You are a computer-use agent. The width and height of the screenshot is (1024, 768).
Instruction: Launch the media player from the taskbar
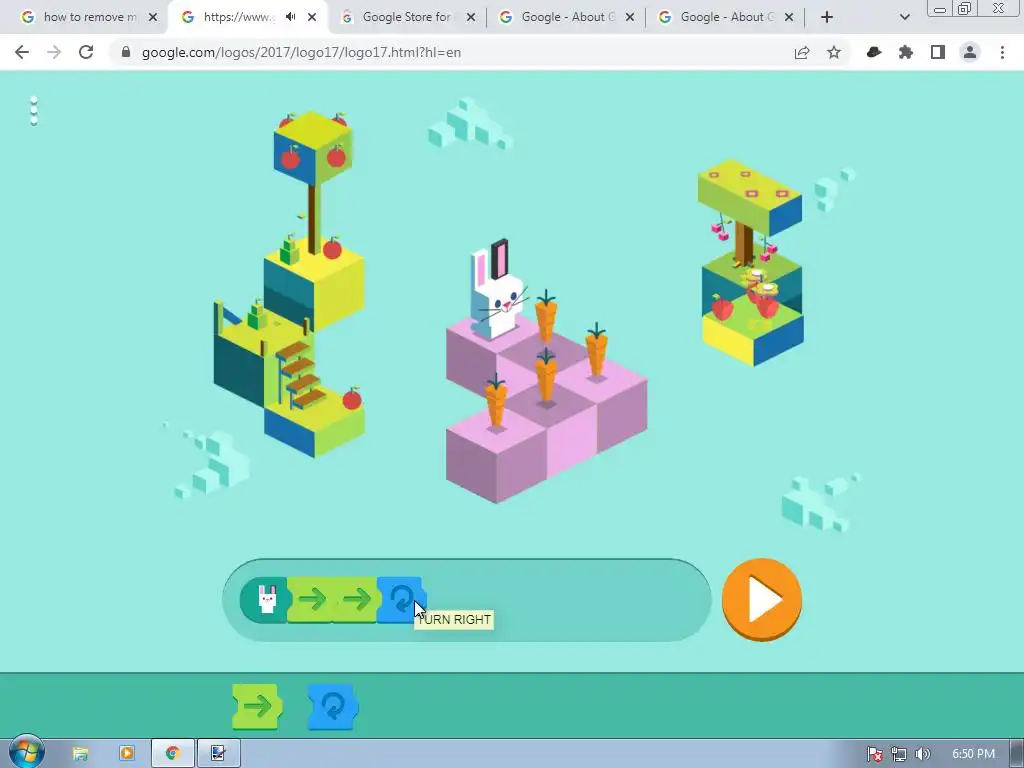(x=127, y=754)
